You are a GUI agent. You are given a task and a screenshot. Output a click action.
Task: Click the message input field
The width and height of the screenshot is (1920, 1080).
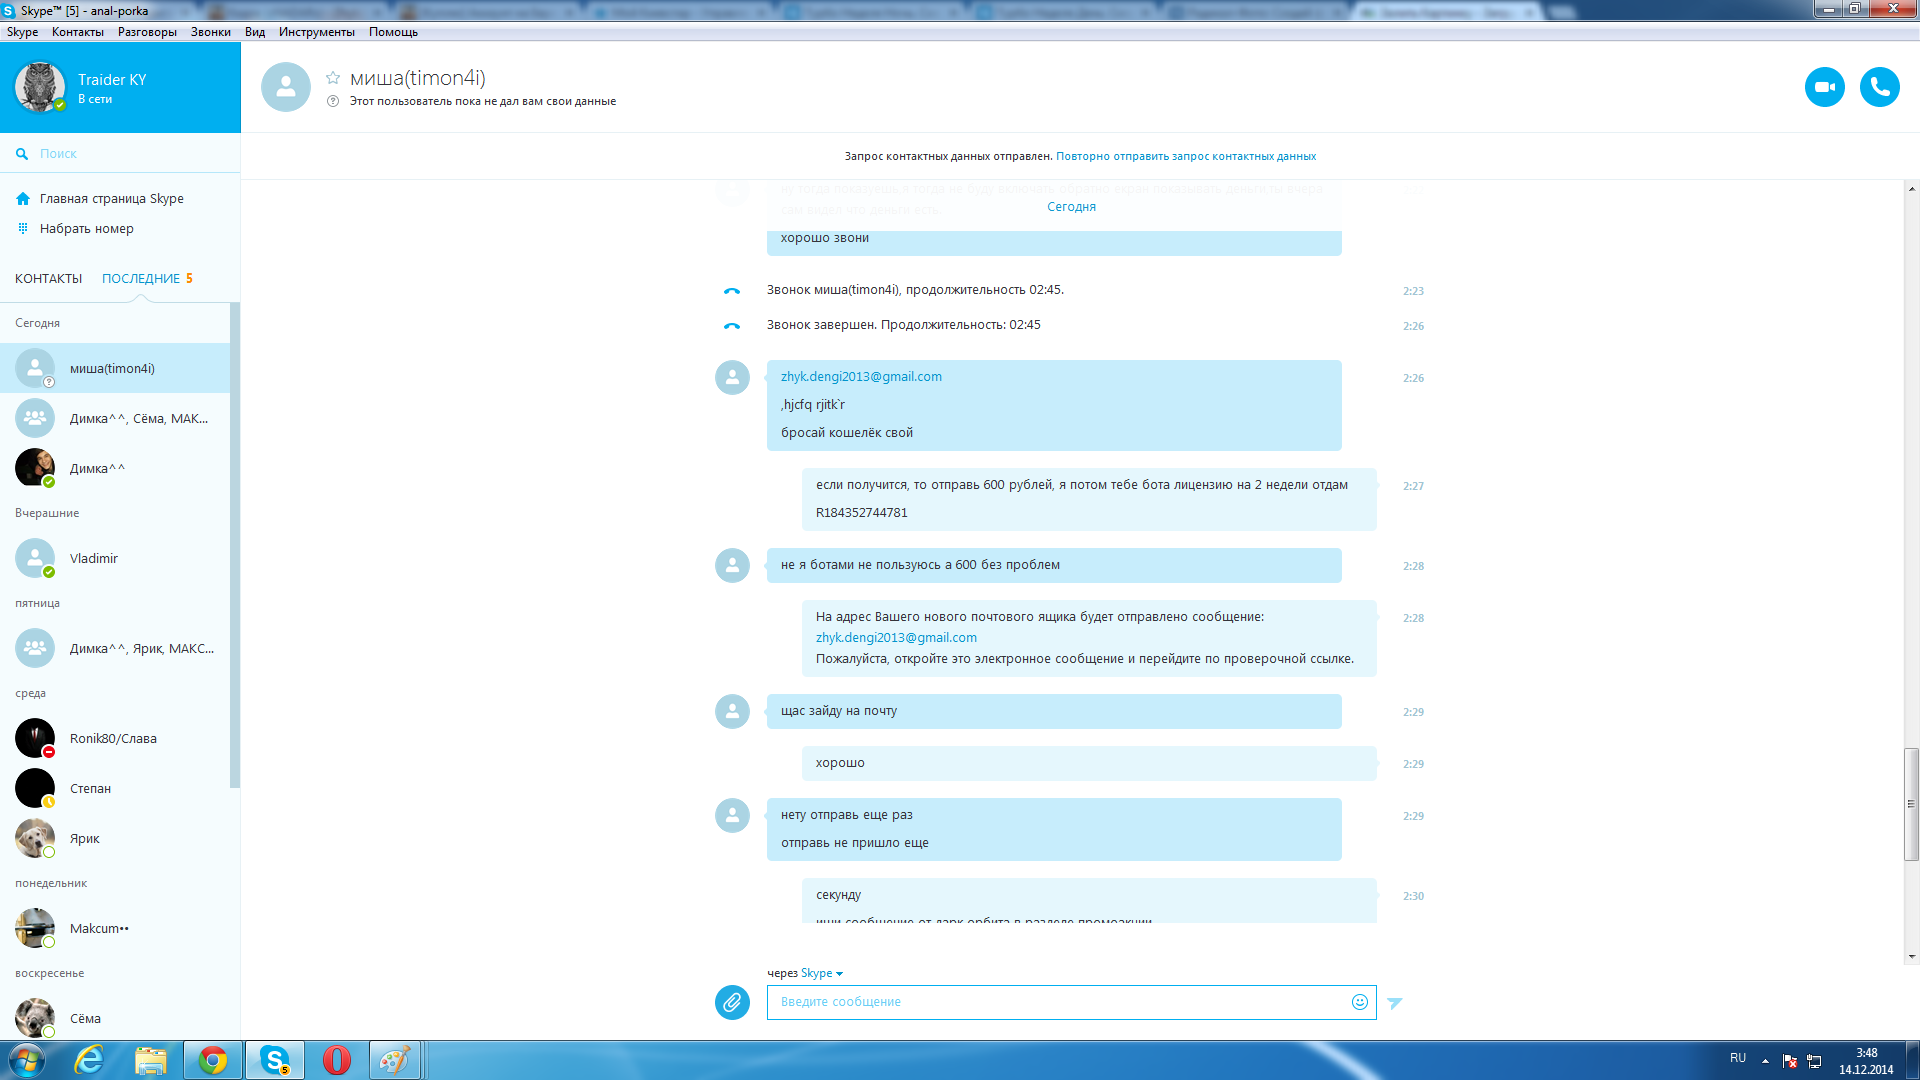[x=1060, y=1002]
